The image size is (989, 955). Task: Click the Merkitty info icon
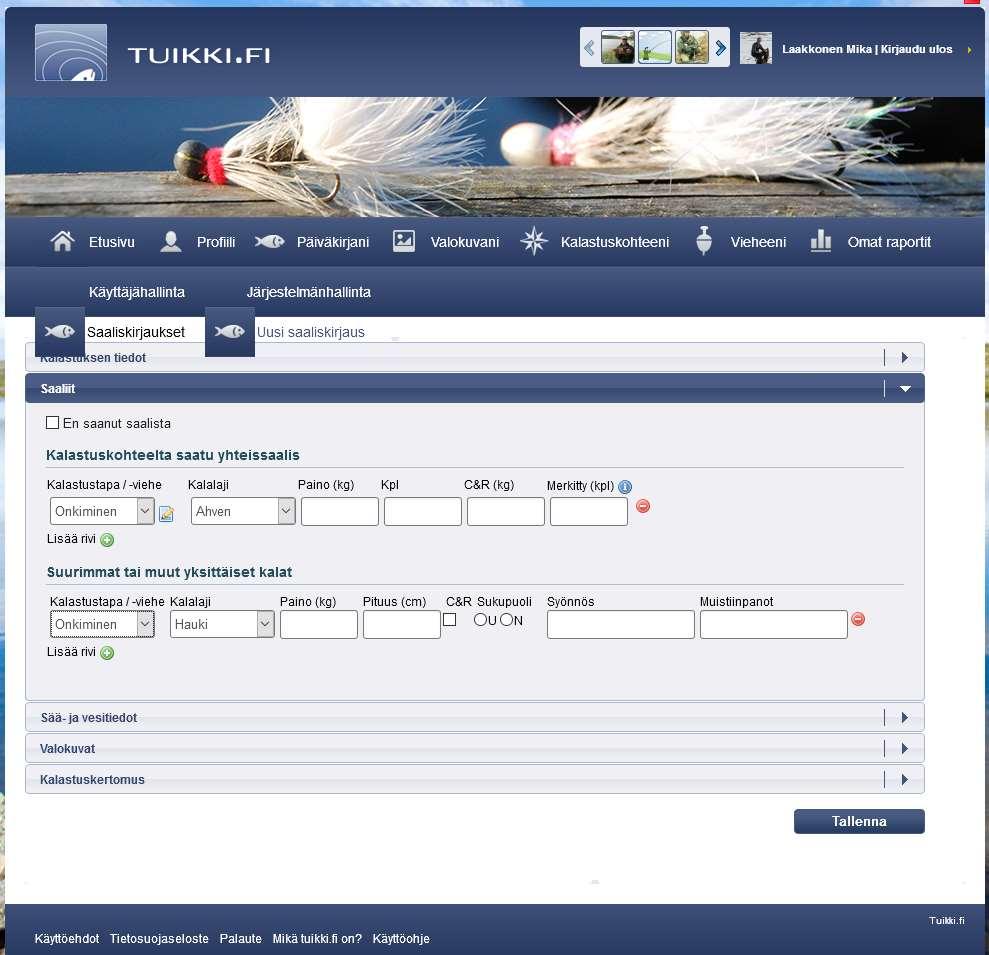[625, 486]
